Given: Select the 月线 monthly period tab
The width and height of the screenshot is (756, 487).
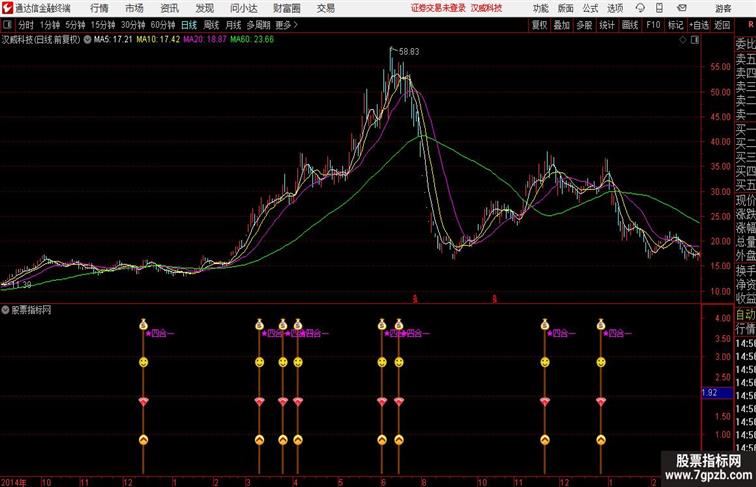Looking at the screenshot, I should 233,25.
